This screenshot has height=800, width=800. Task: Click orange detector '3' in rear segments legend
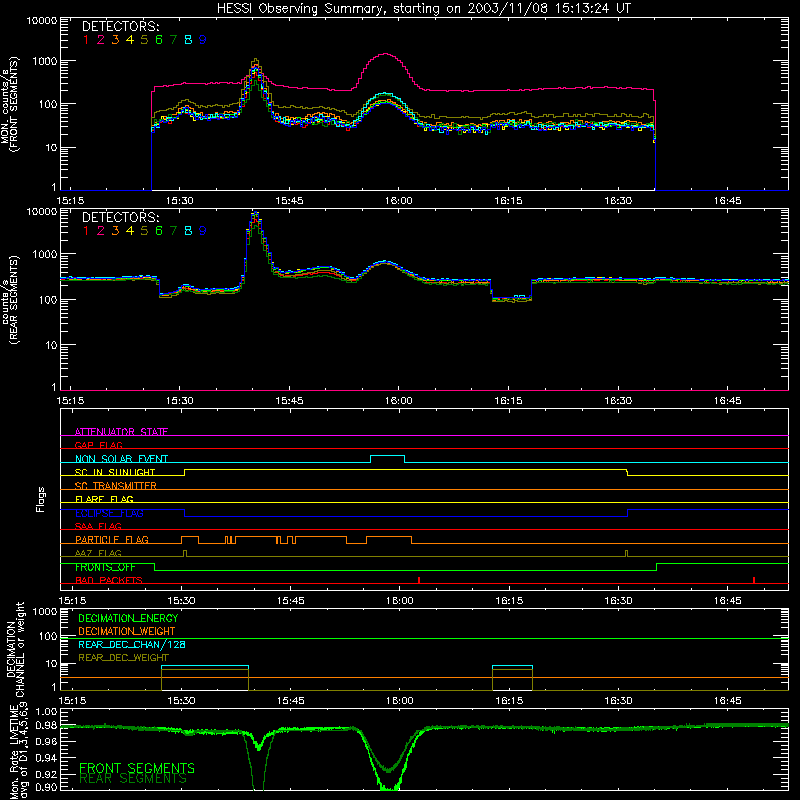115,231
